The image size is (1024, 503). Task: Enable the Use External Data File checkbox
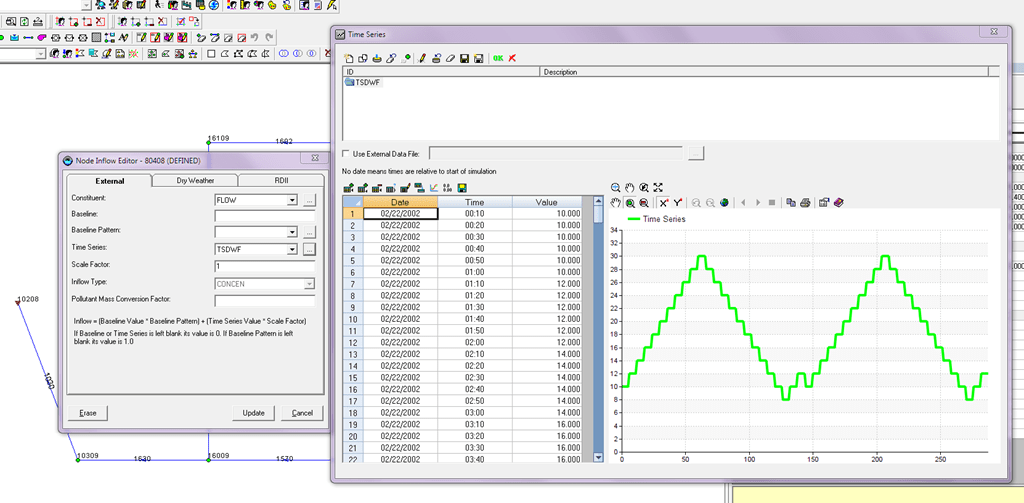click(346, 154)
